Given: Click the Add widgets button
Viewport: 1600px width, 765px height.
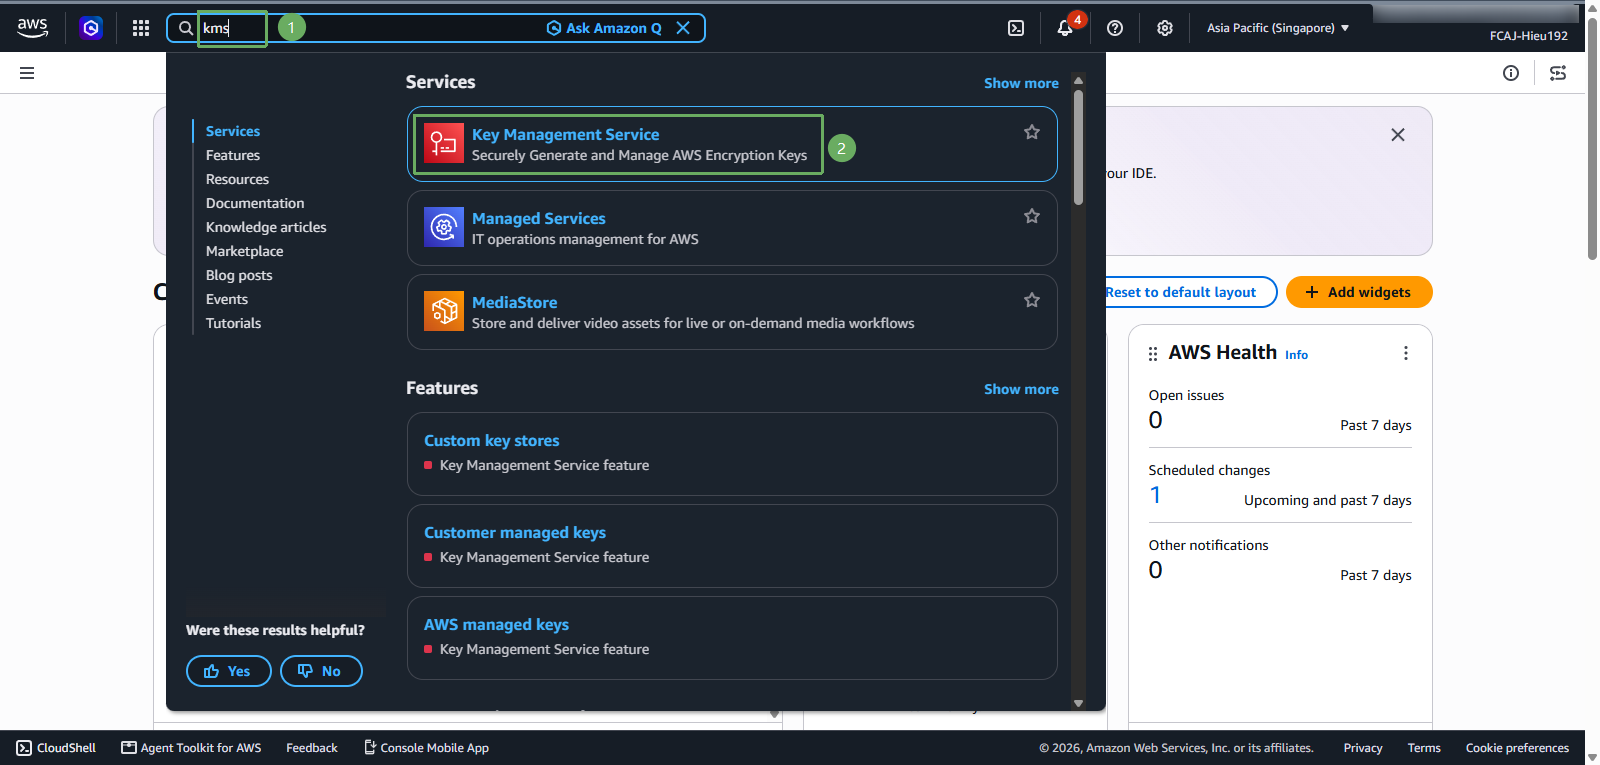Looking at the screenshot, I should tap(1359, 292).
